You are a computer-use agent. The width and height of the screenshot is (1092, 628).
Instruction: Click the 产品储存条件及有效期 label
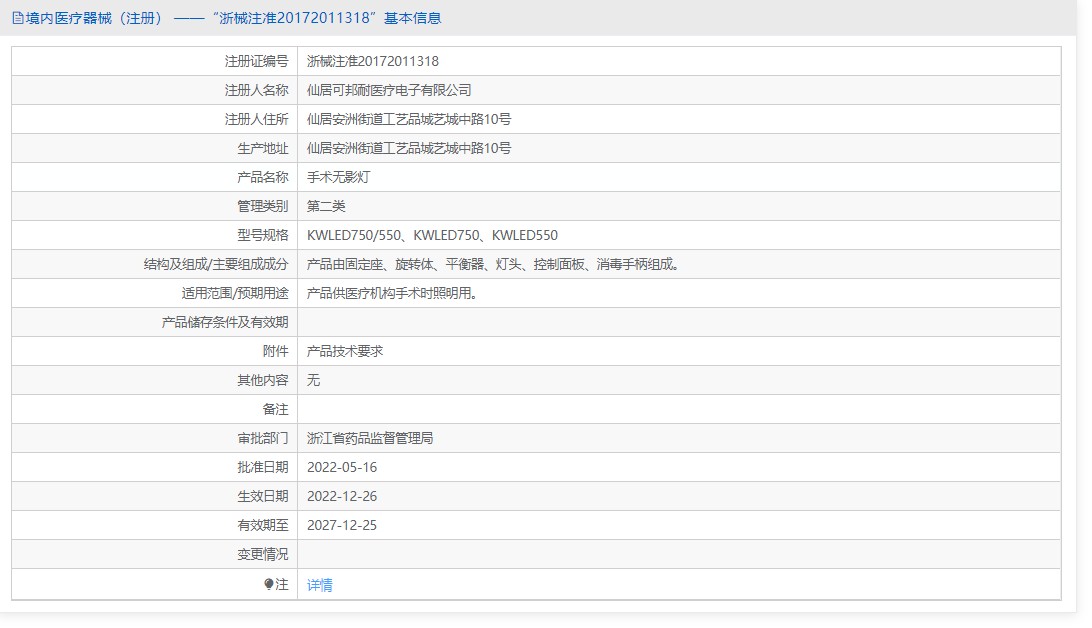click(x=225, y=322)
